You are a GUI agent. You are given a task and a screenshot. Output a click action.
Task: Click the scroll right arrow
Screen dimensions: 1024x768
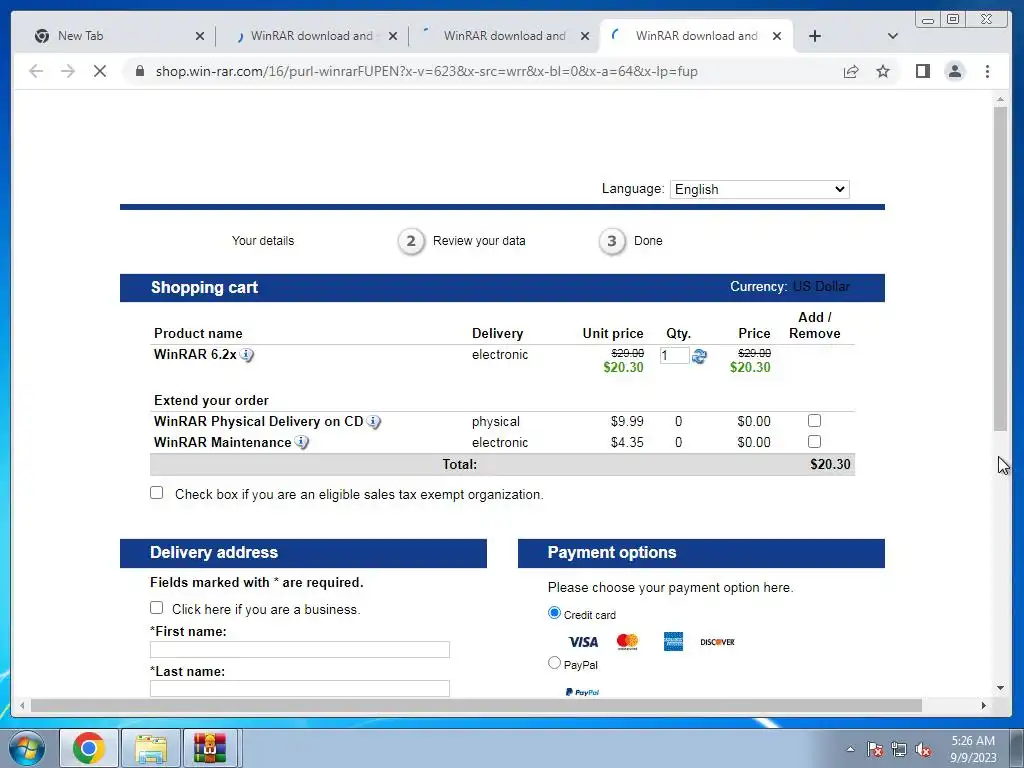click(x=984, y=705)
